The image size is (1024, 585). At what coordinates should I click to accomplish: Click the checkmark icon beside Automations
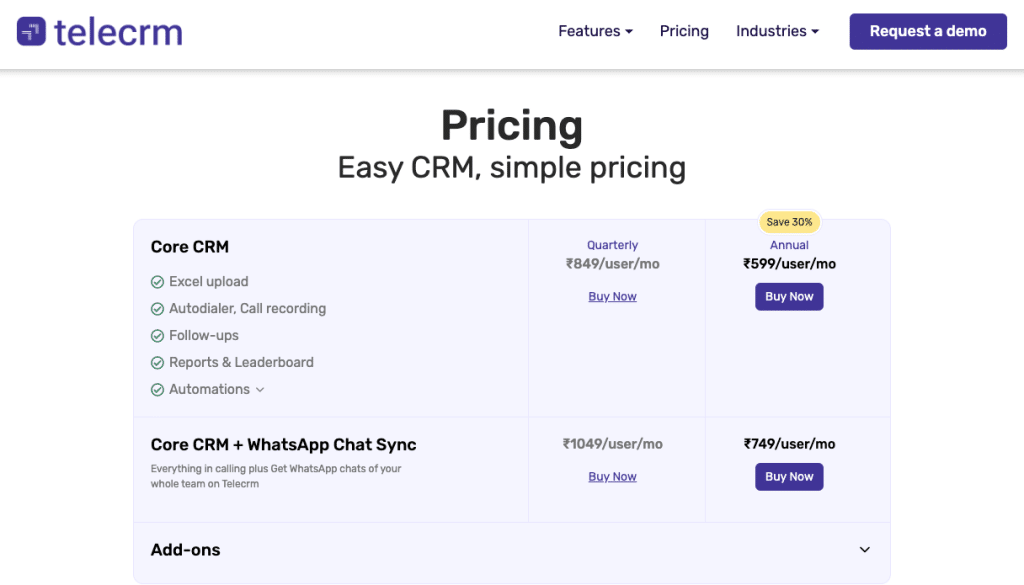click(x=157, y=389)
